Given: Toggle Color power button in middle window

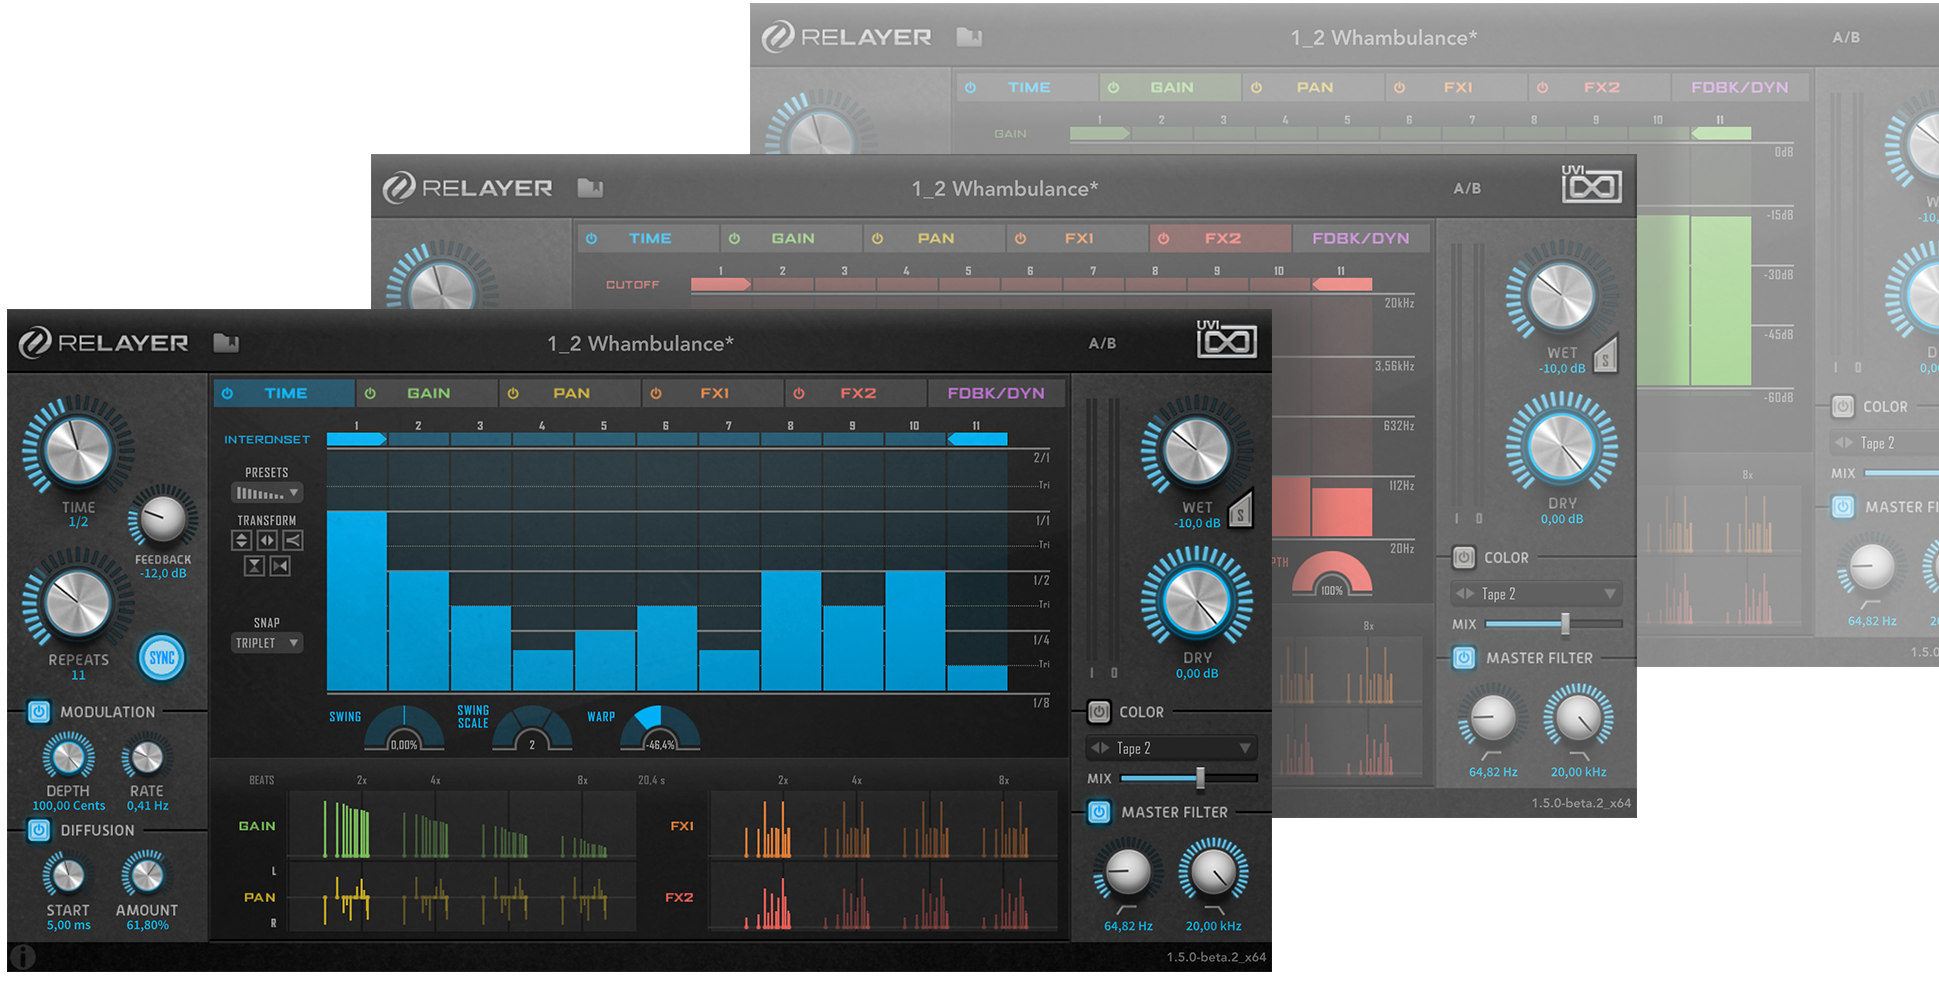Looking at the screenshot, I should coord(1463,558).
